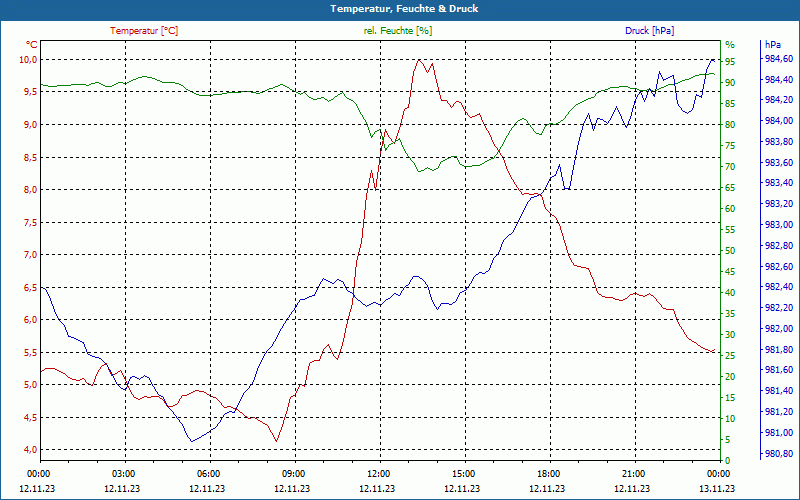Click the green '%' unit label

[730, 44]
